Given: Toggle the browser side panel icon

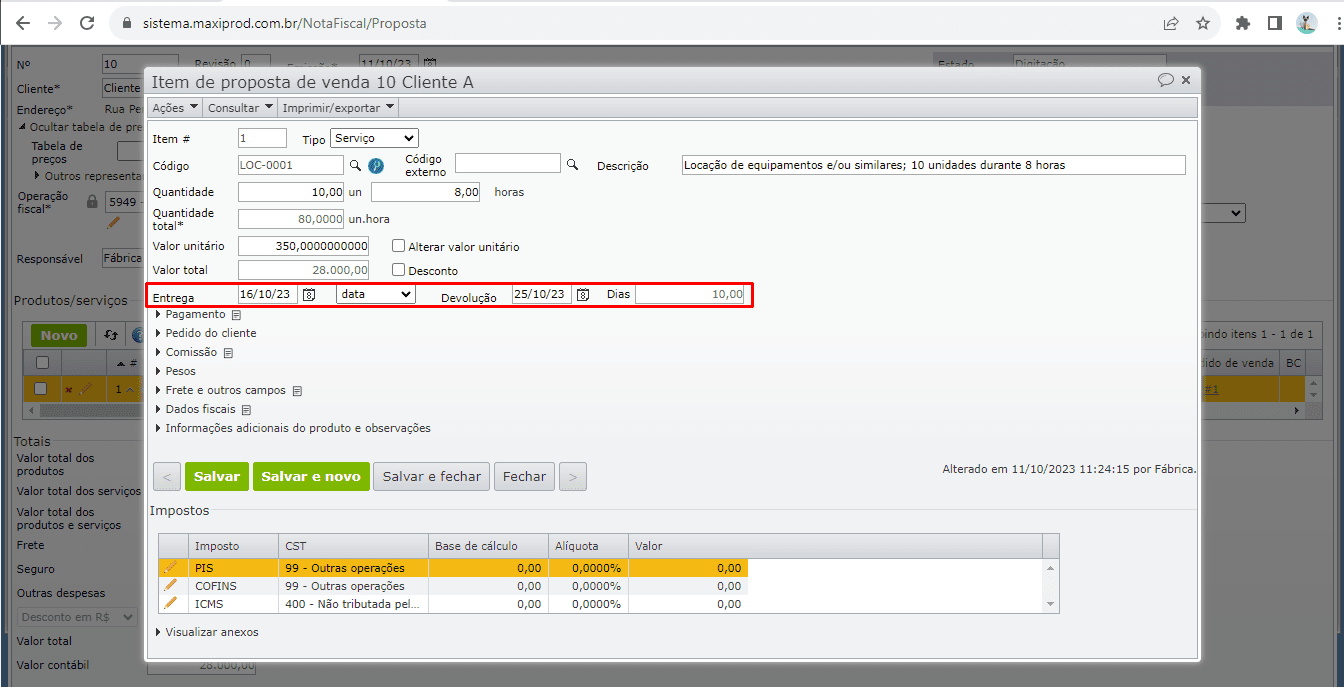Looking at the screenshot, I should pos(1275,22).
